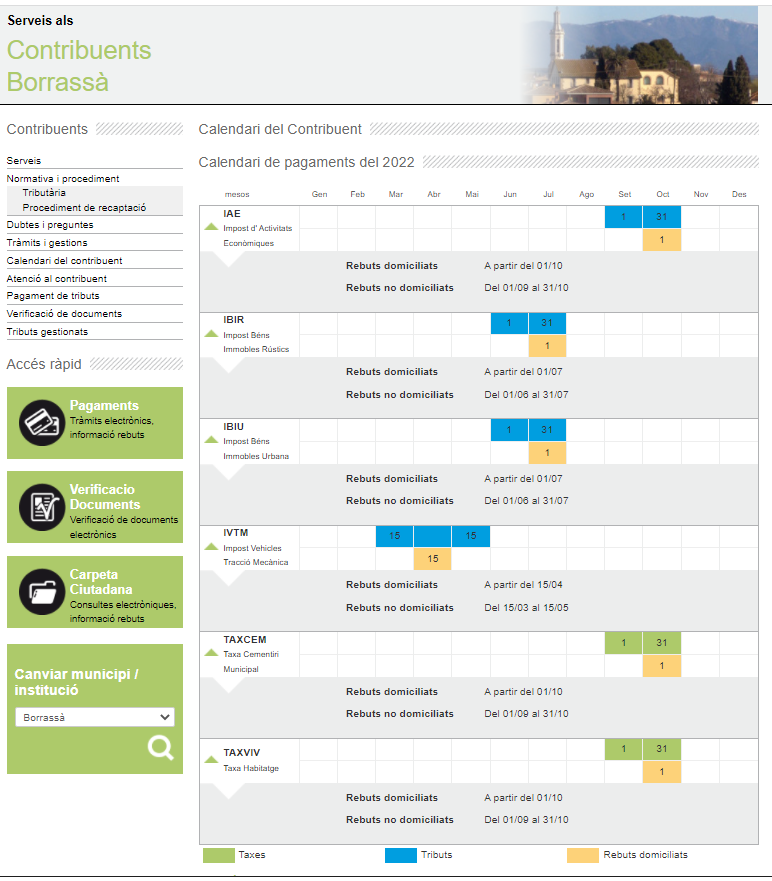Image resolution: width=772 pixels, height=881 pixels.
Task: Collapse the TAXCEM row green triangle
Action: click(x=211, y=653)
